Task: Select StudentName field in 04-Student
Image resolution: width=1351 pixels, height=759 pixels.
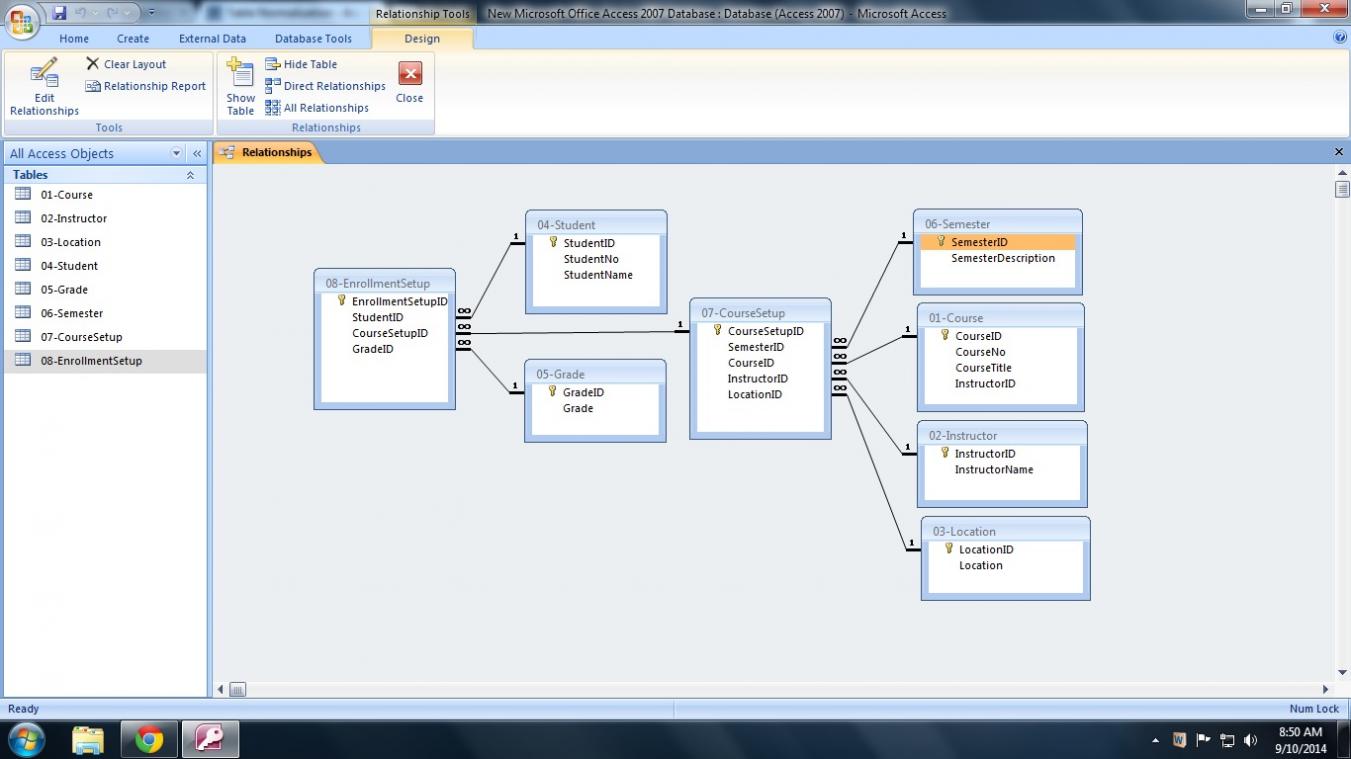Action: pyautogui.click(x=598, y=275)
